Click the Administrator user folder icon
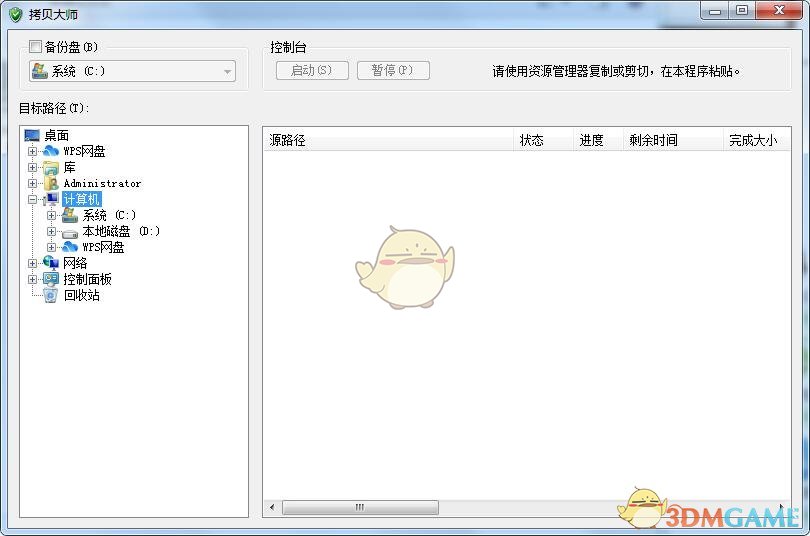This screenshot has width=810, height=536. [x=51, y=183]
